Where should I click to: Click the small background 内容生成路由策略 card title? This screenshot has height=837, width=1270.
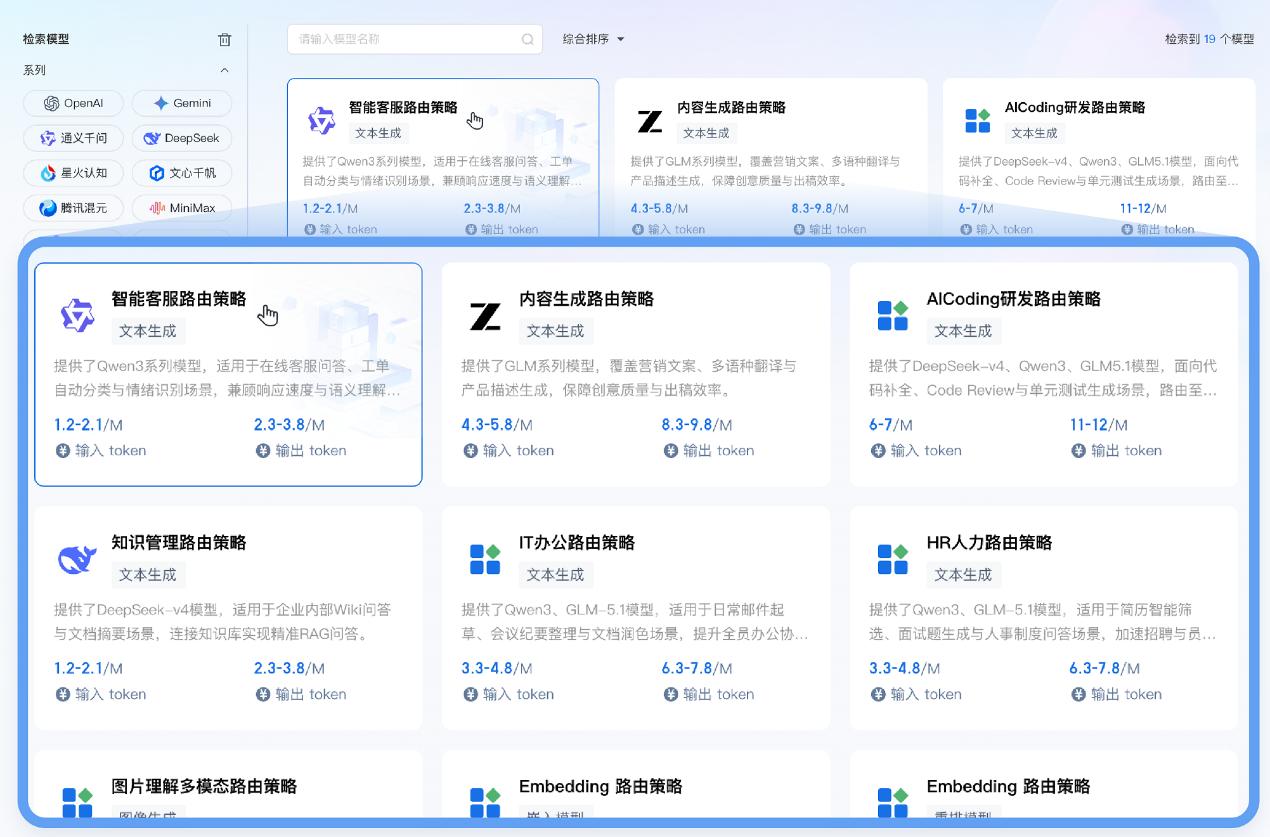(x=731, y=107)
